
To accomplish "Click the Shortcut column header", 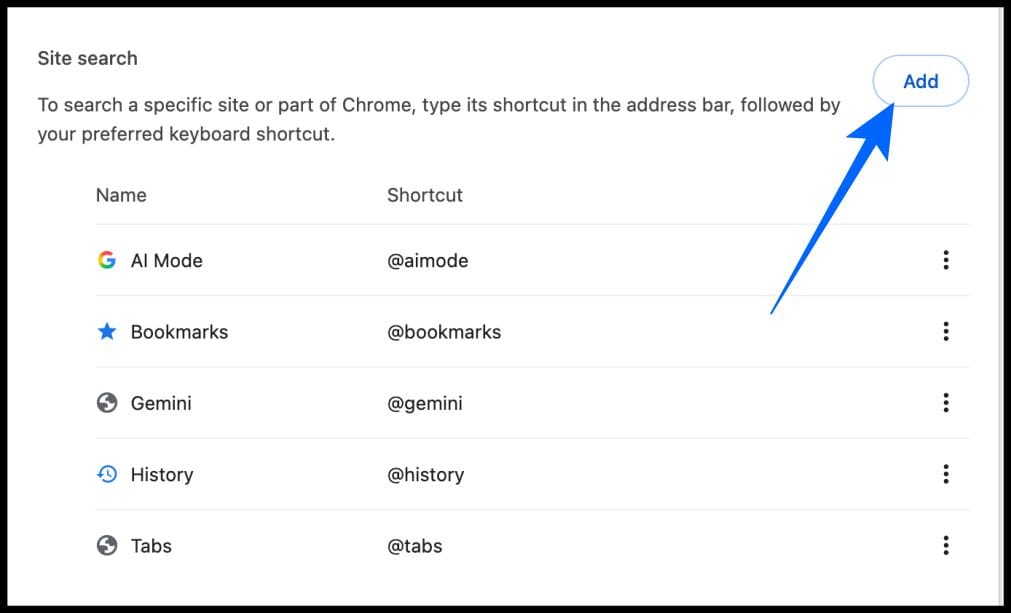I will [x=425, y=195].
